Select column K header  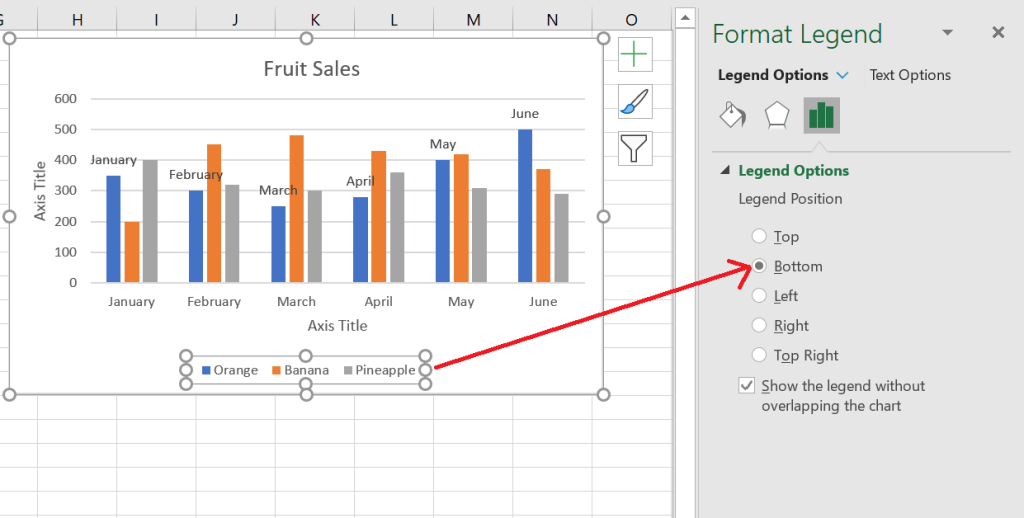(x=315, y=20)
